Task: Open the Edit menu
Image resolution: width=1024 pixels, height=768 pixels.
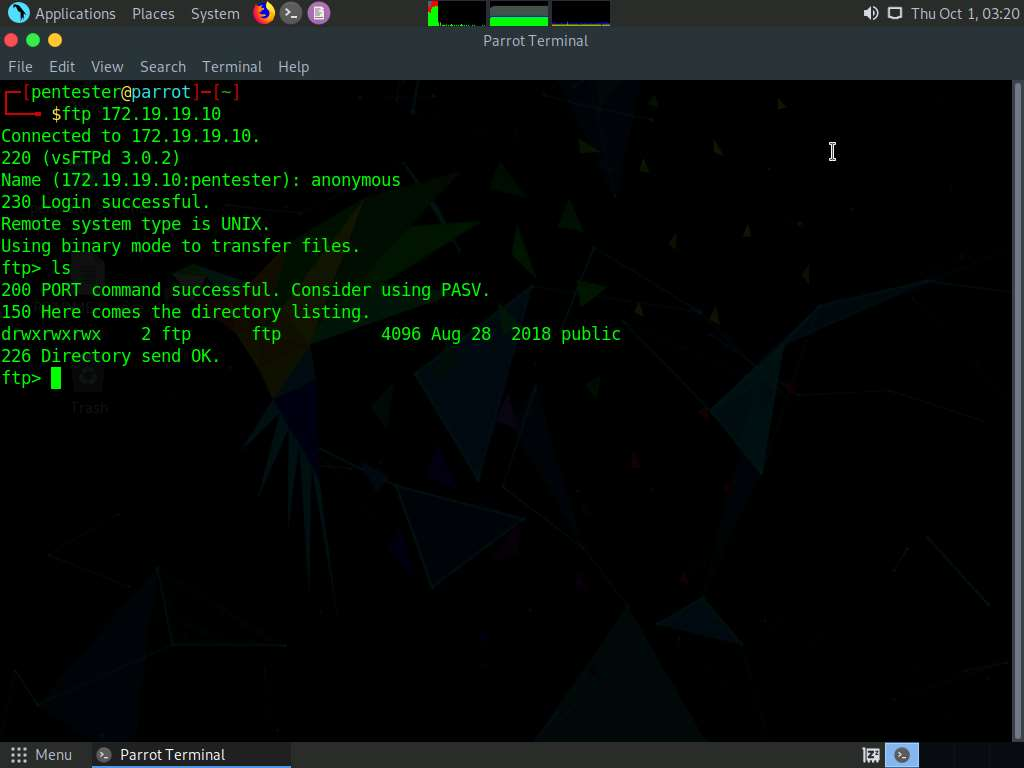Action: (62, 67)
